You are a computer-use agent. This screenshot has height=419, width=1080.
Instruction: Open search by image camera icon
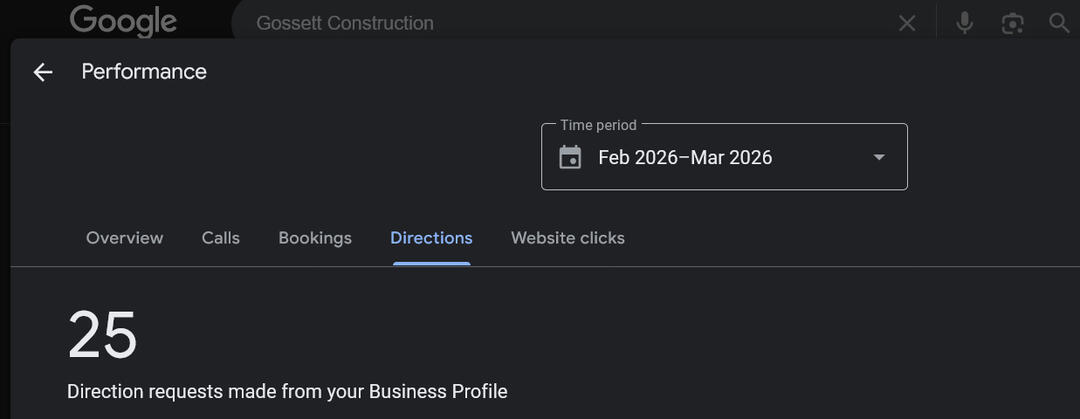(1013, 23)
